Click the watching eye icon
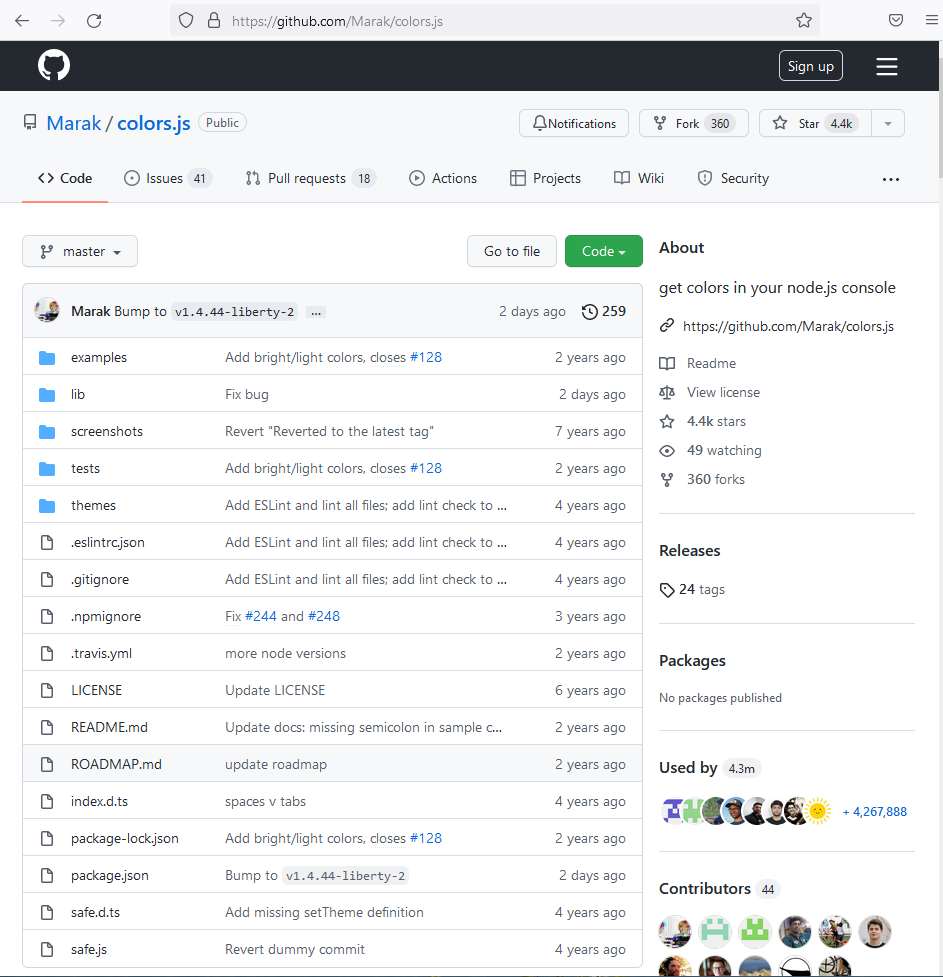This screenshot has width=943, height=977. [666, 450]
